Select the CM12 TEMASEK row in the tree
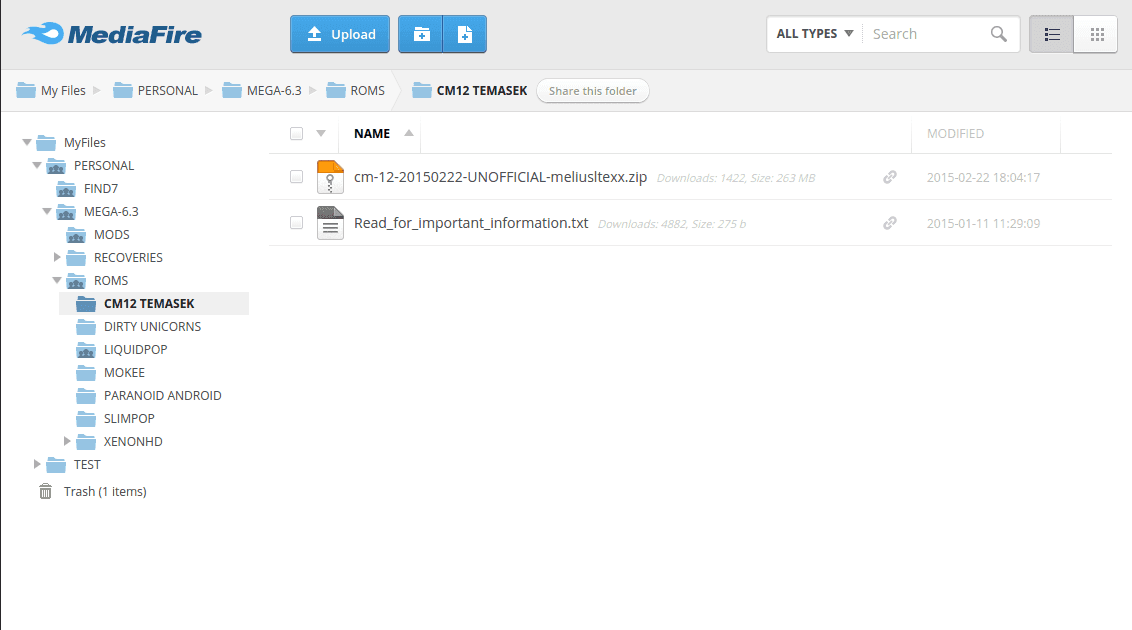Image resolution: width=1132 pixels, height=630 pixels. [x=154, y=304]
